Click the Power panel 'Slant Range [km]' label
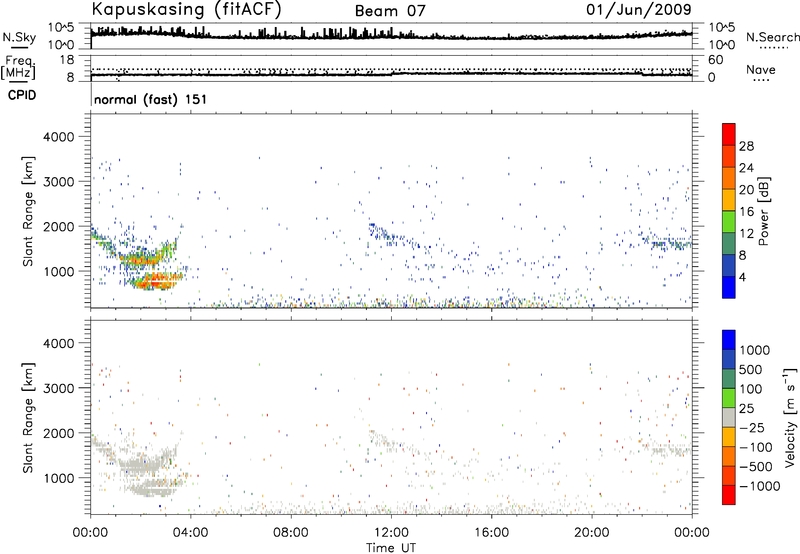 (x=28, y=211)
